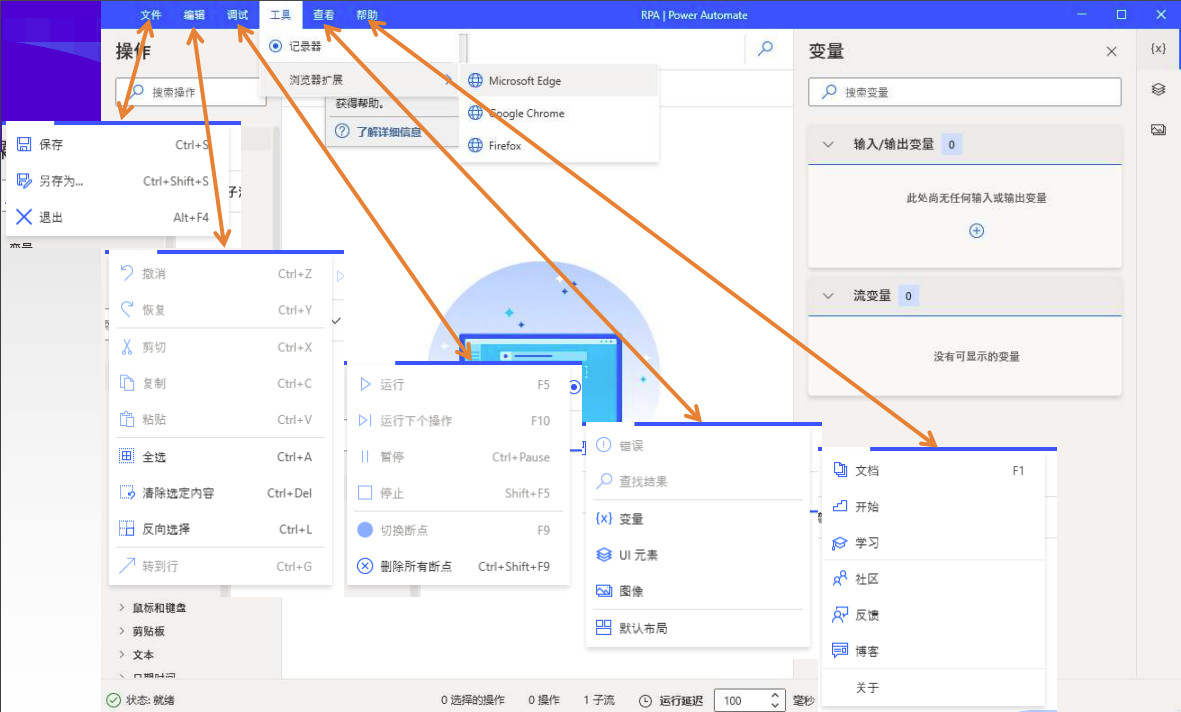This screenshot has height=712, width=1181.
Task: Click the 恢复 redo arrow icon
Action: tap(127, 309)
